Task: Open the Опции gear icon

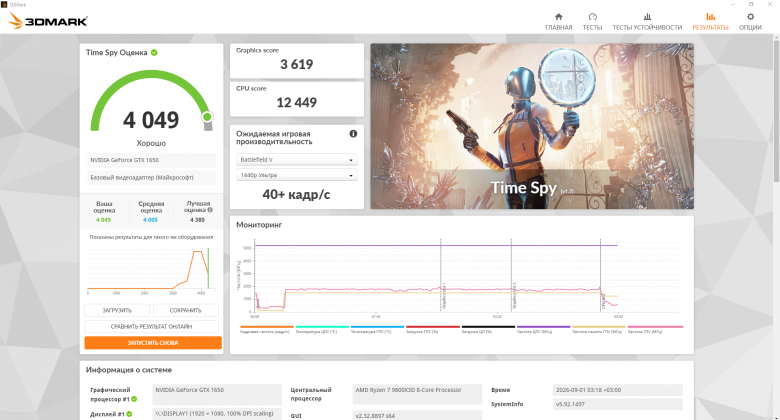Action: point(750,17)
